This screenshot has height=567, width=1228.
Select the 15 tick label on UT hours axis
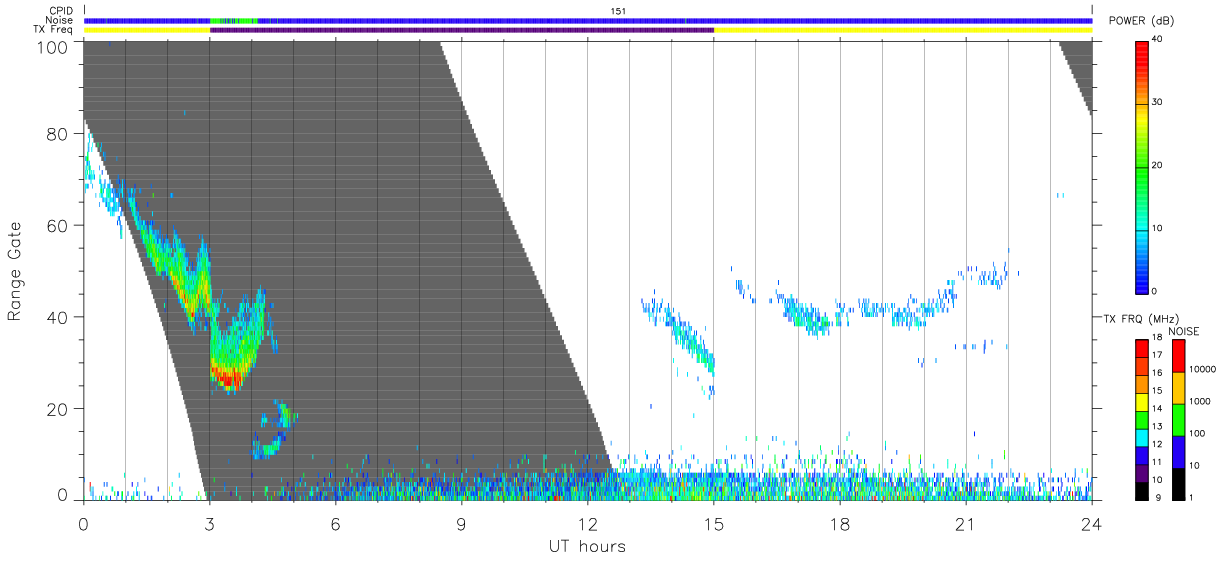pos(713,524)
